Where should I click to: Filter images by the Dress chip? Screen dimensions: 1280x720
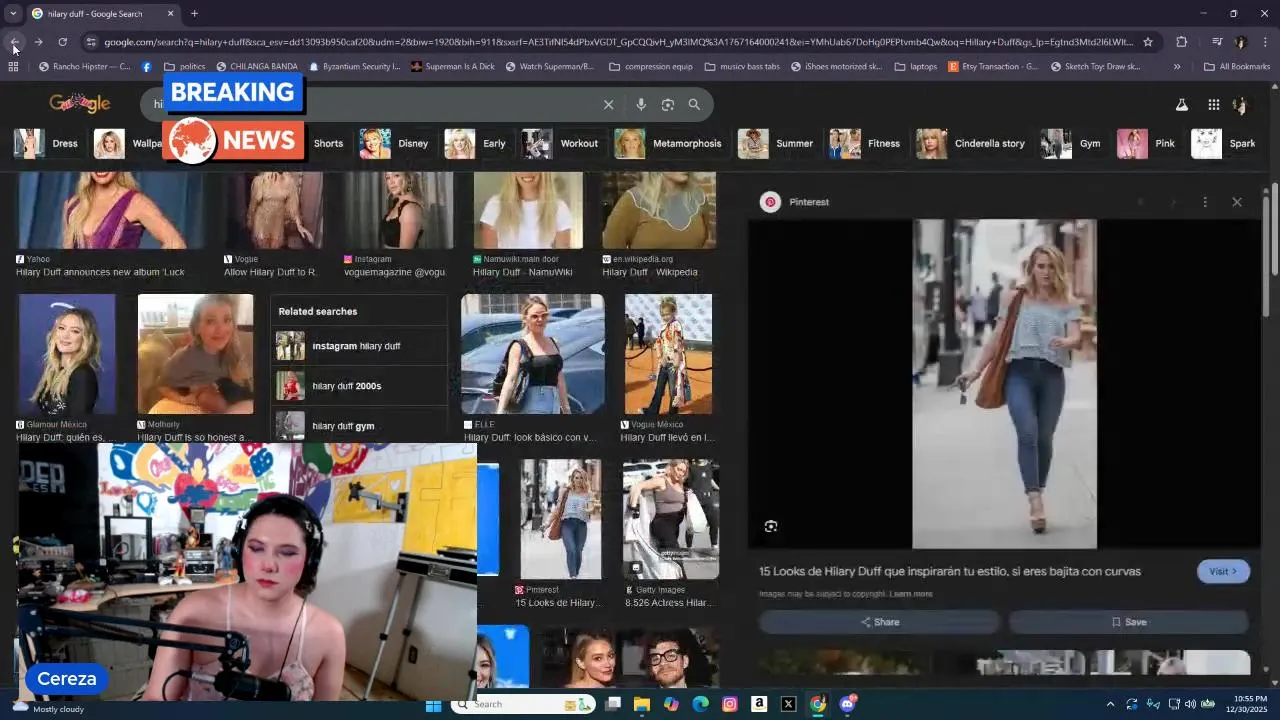[x=46, y=143]
